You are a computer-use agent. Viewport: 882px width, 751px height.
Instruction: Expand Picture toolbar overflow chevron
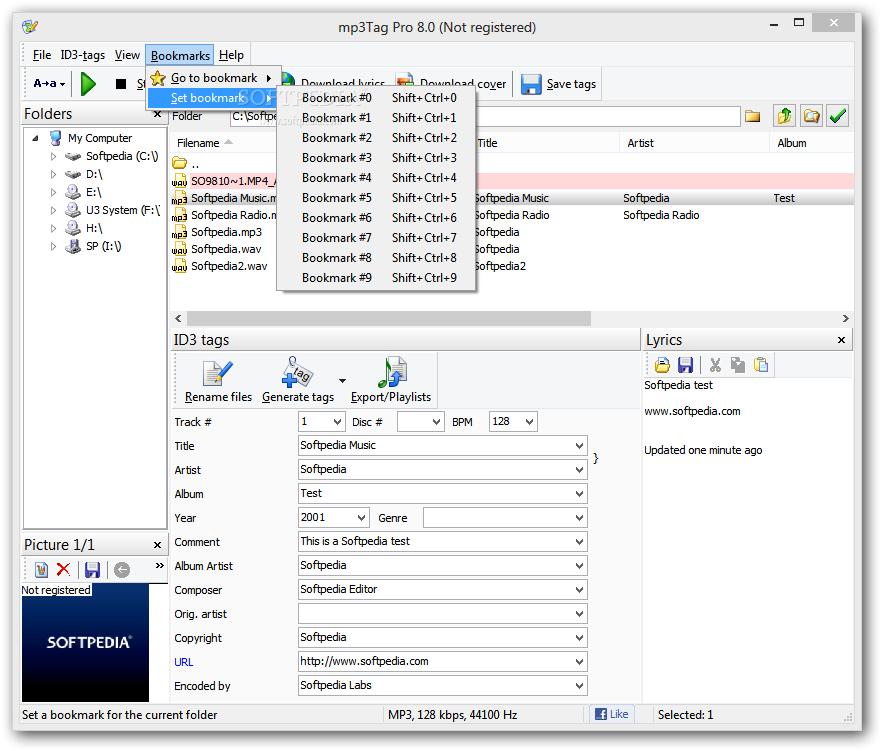160,565
